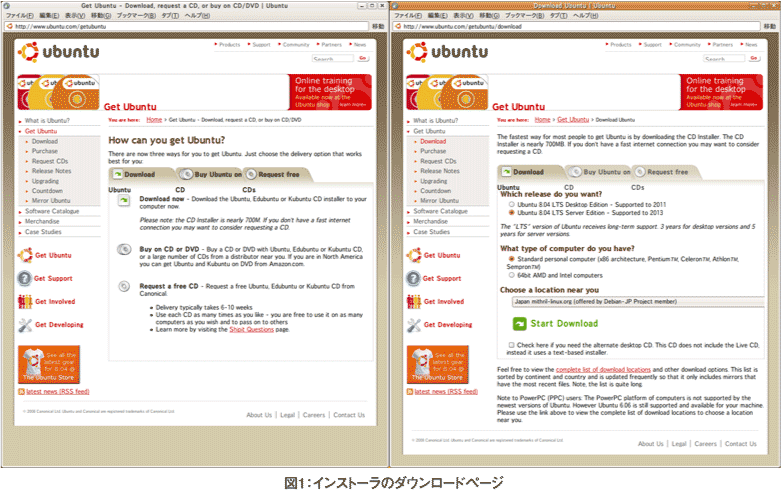Open What is Ubuntu? link in right window
Image resolution: width=781 pixels, height=495 pixels.
click(435, 121)
